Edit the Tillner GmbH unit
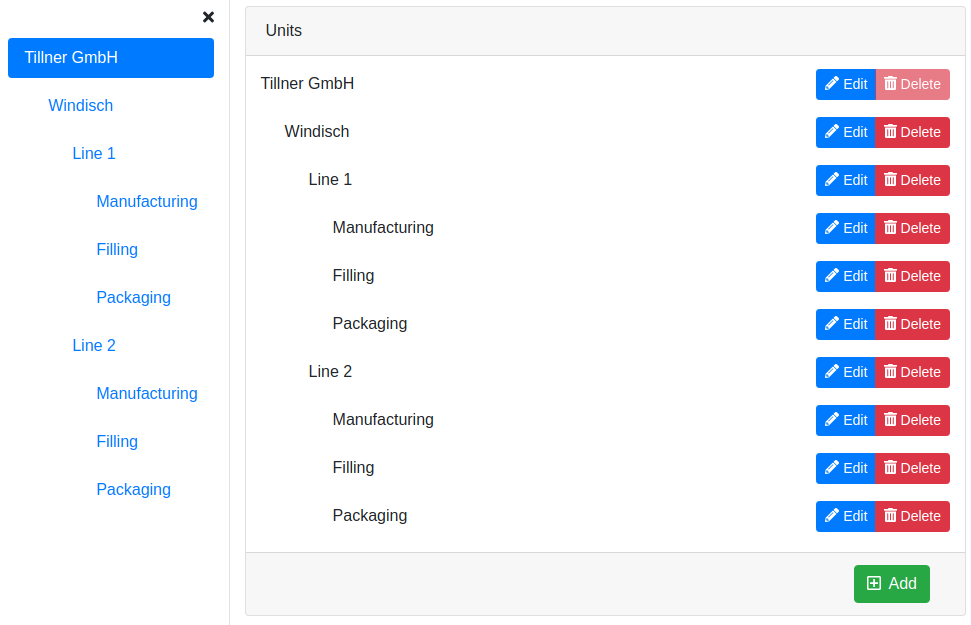The image size is (971, 625). pyautogui.click(x=846, y=84)
